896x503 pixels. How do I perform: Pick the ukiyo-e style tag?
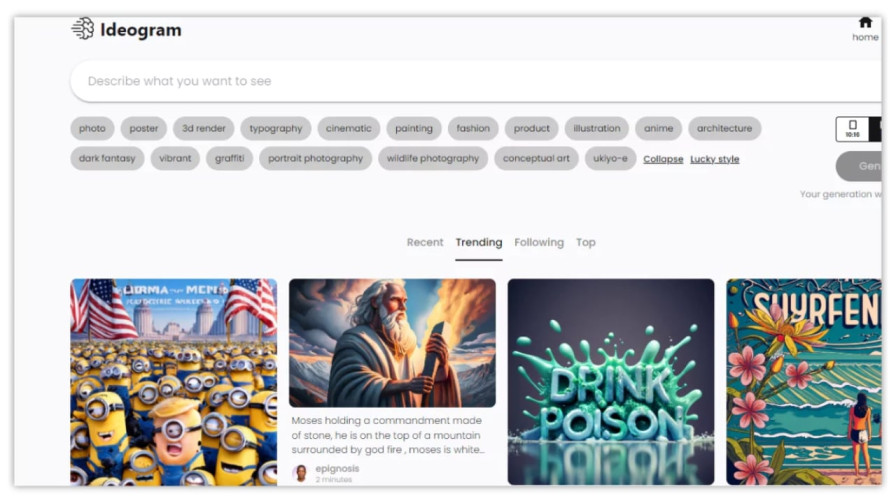click(610, 158)
